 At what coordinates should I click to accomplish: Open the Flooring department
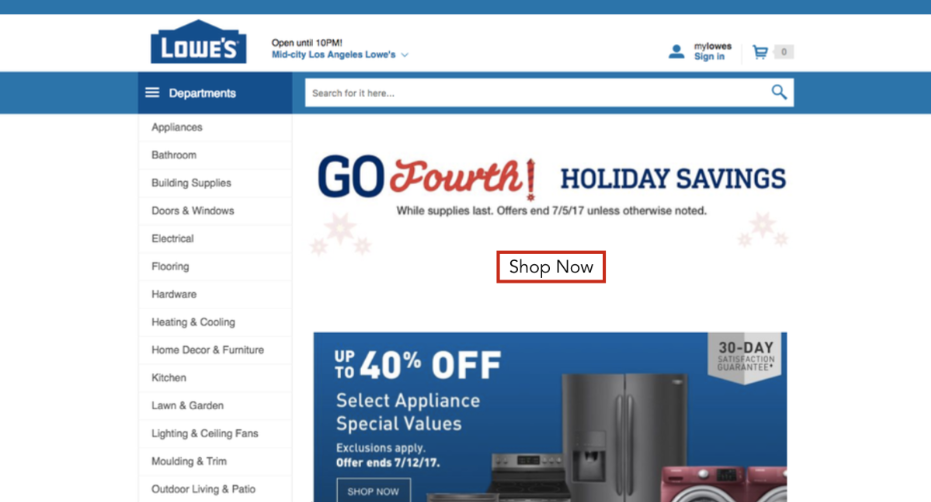click(170, 267)
